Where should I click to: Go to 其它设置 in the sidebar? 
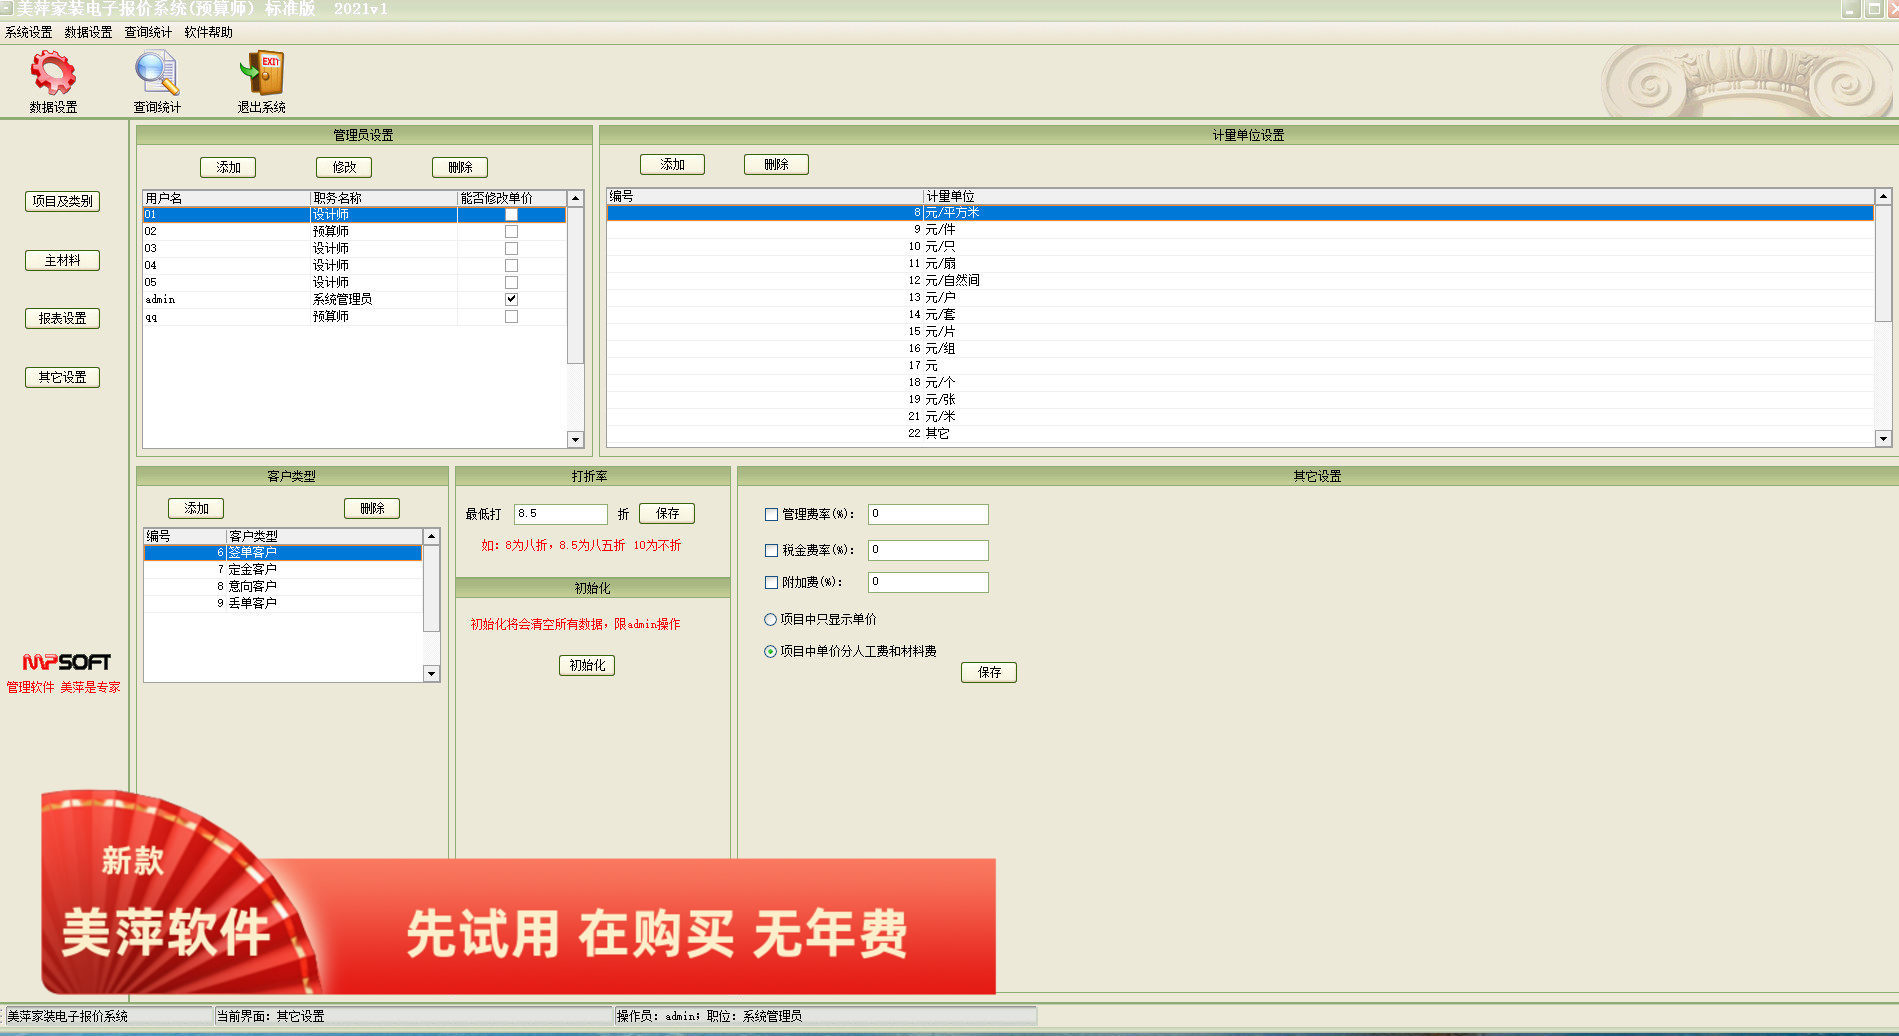tap(62, 377)
